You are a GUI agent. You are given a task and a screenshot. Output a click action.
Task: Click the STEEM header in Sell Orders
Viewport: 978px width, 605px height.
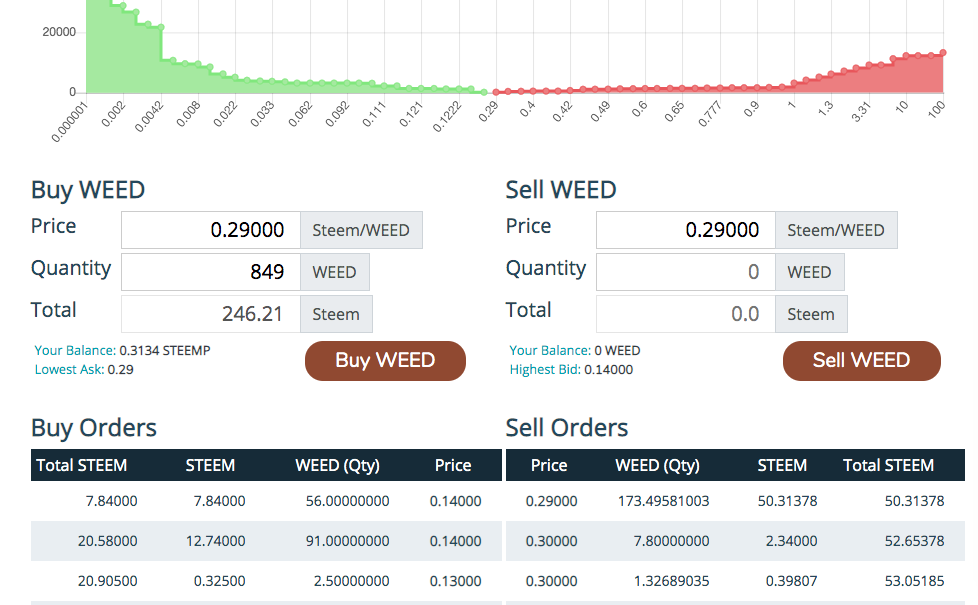coord(782,465)
